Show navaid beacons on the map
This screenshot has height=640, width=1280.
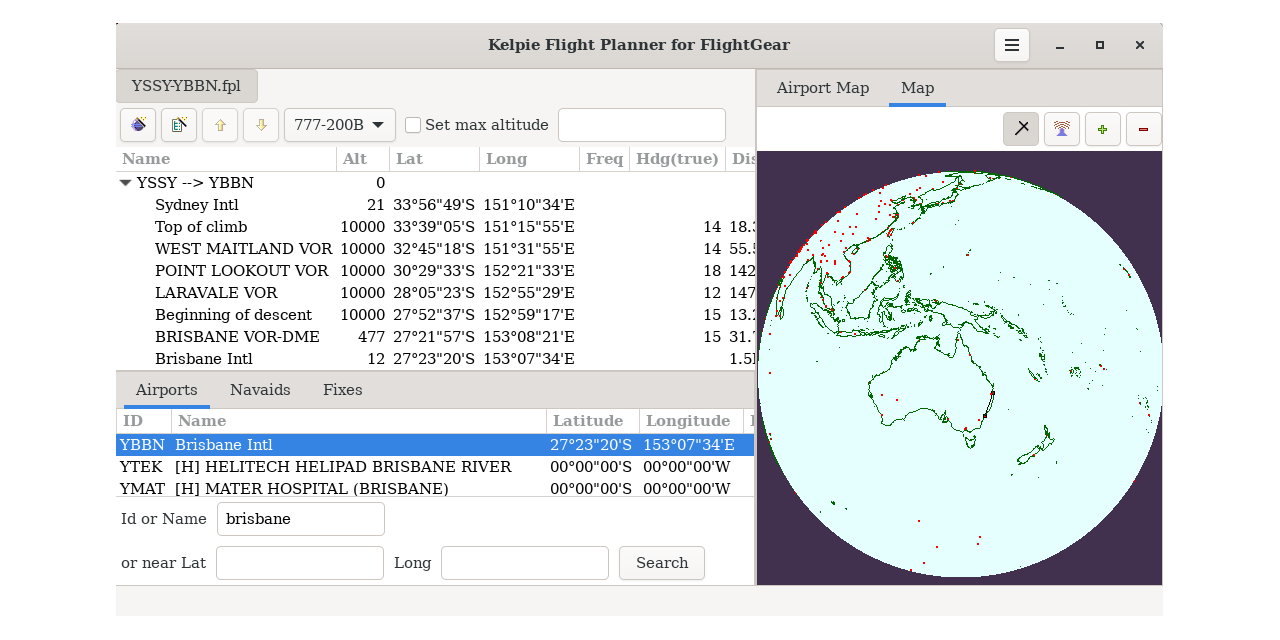point(1062,129)
